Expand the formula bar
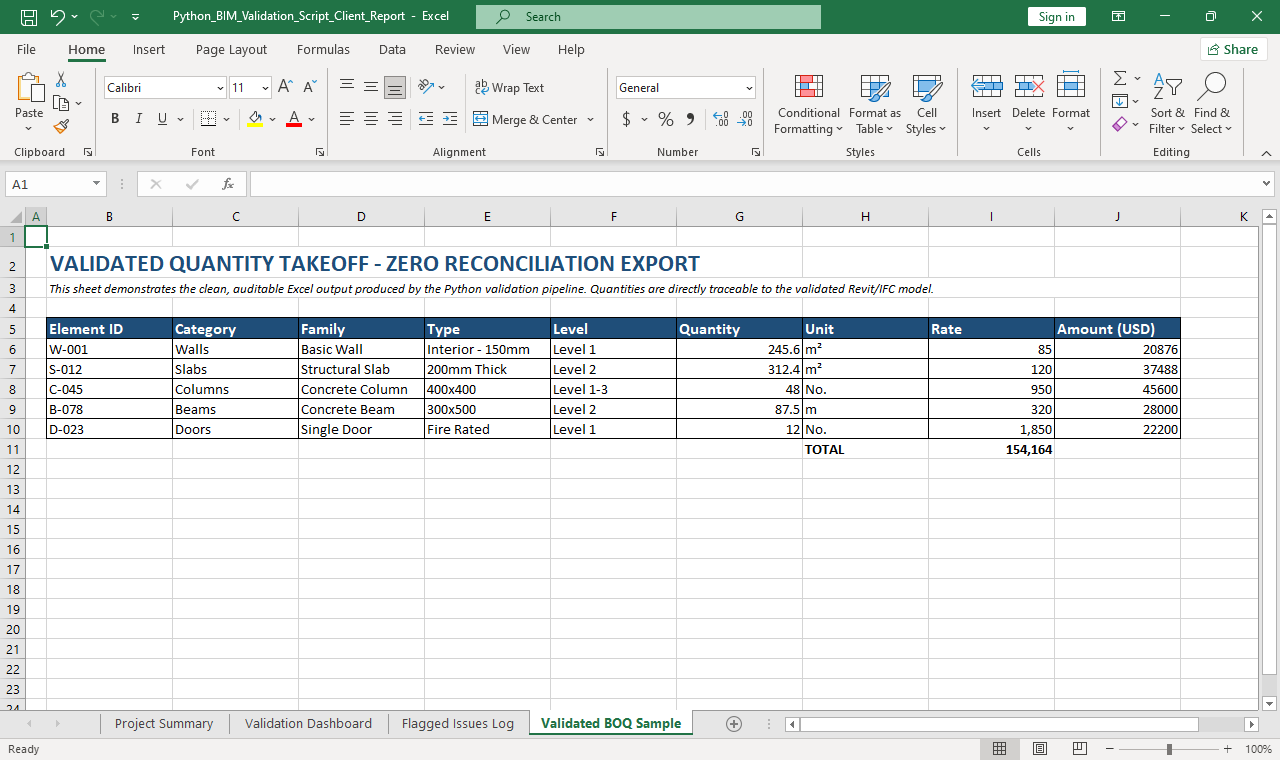1280x760 pixels. point(1267,184)
